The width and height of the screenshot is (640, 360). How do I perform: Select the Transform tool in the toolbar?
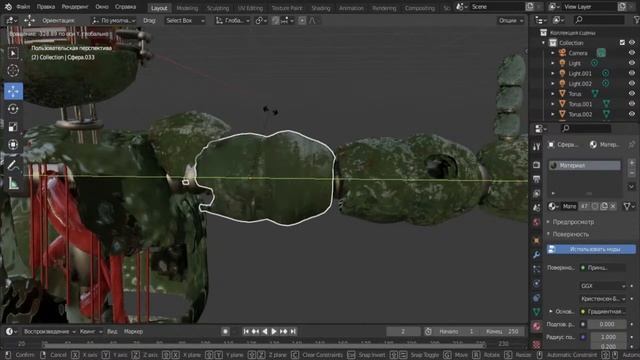point(13,144)
